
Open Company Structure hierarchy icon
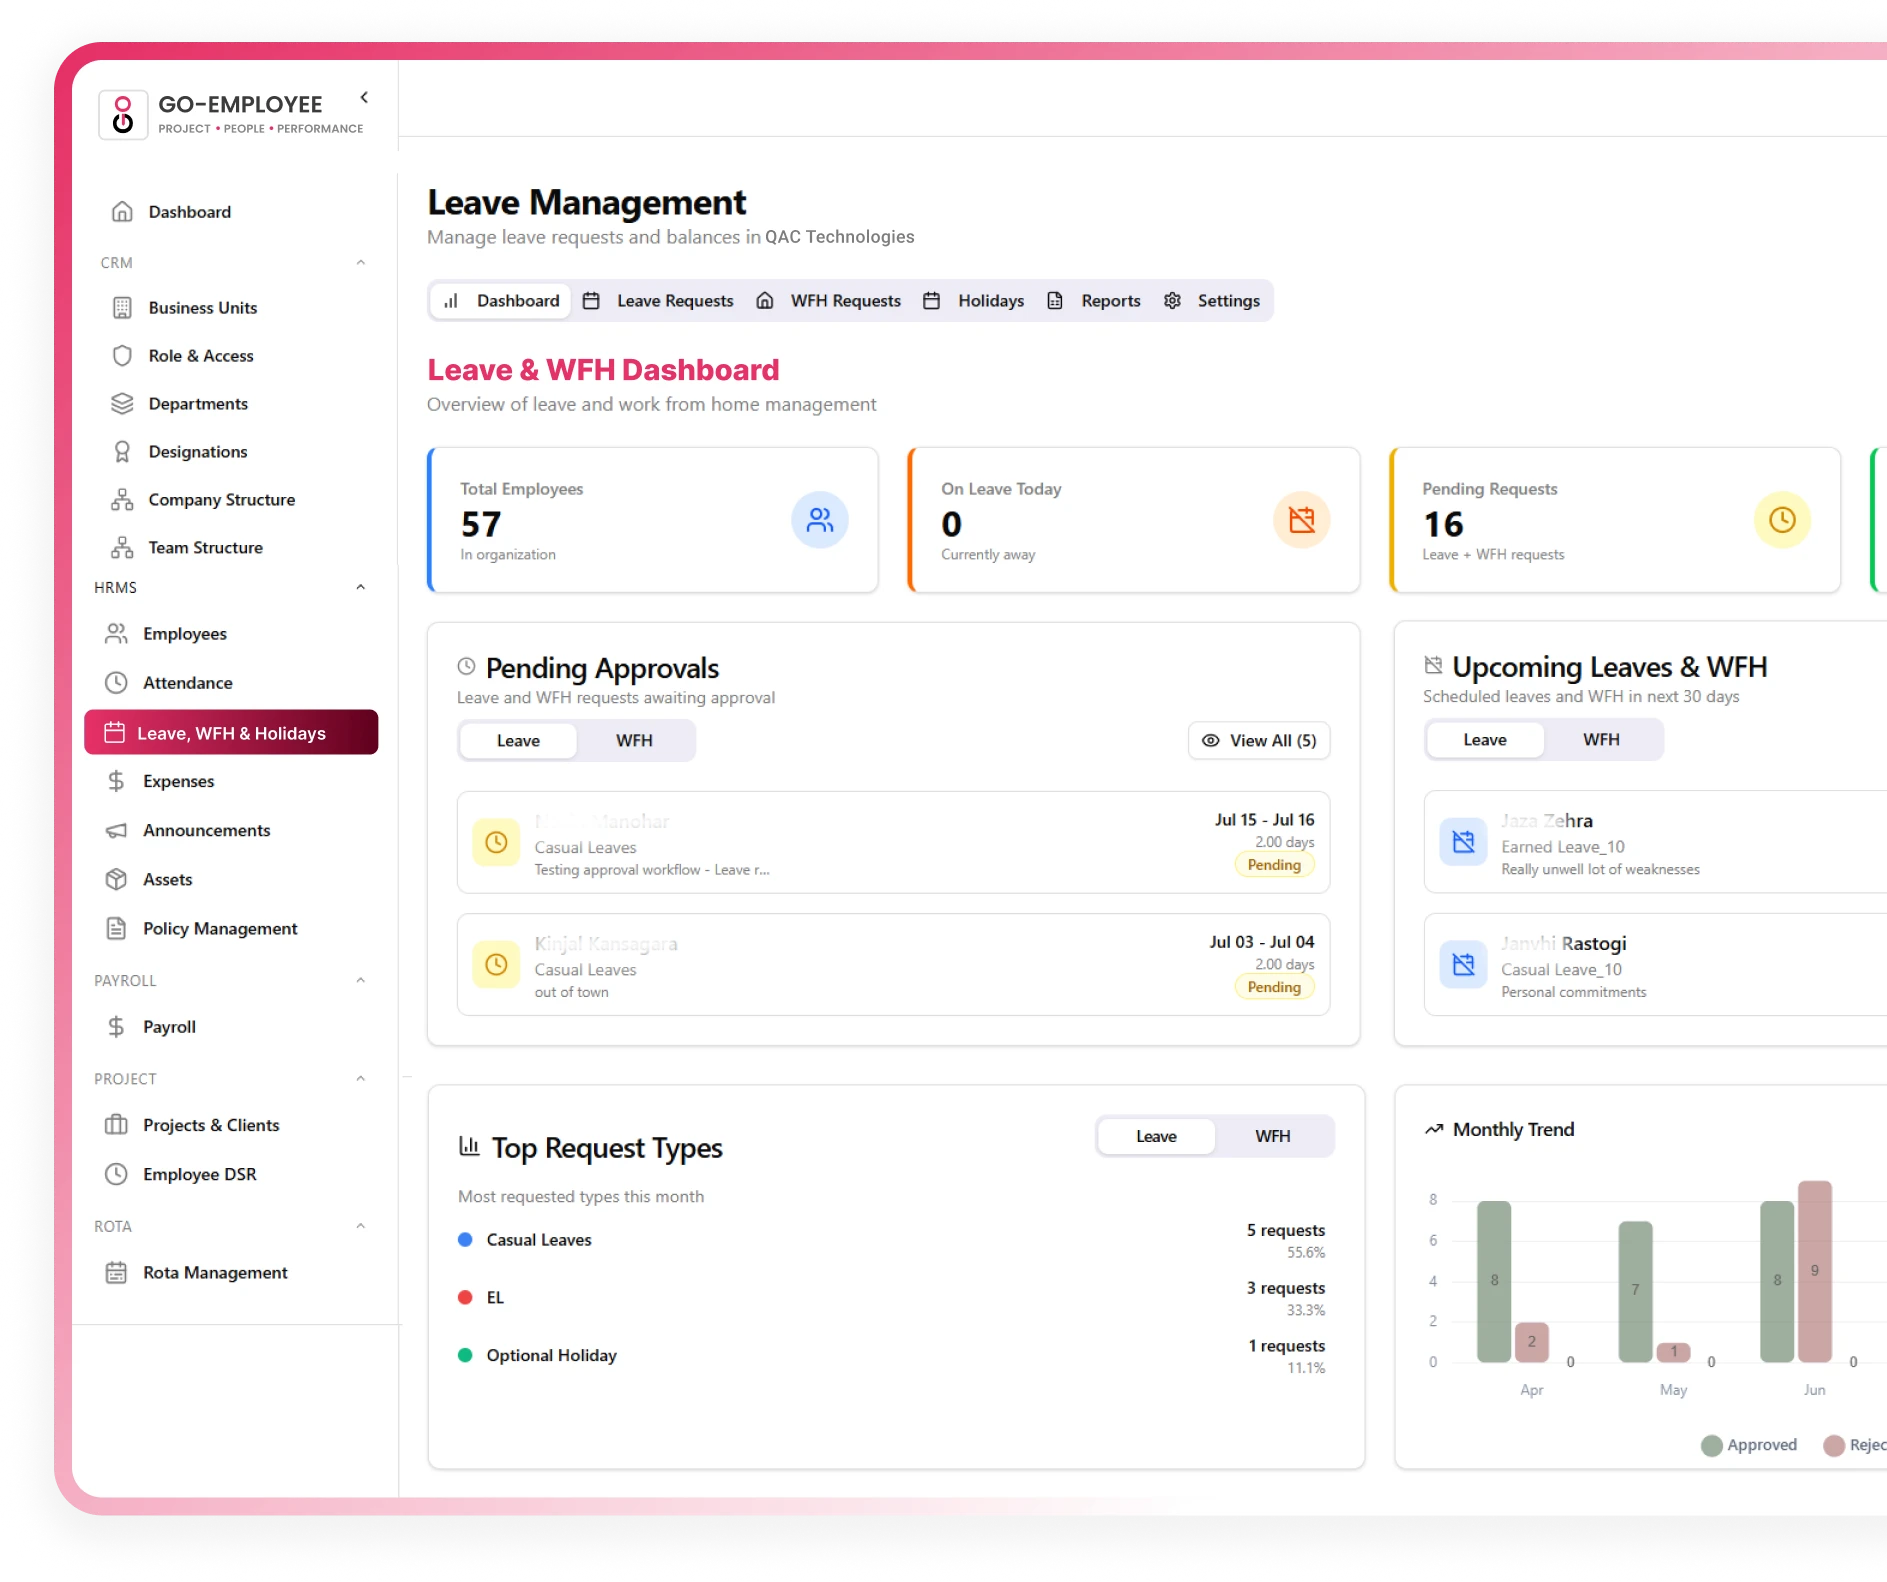pyautogui.click(x=122, y=500)
